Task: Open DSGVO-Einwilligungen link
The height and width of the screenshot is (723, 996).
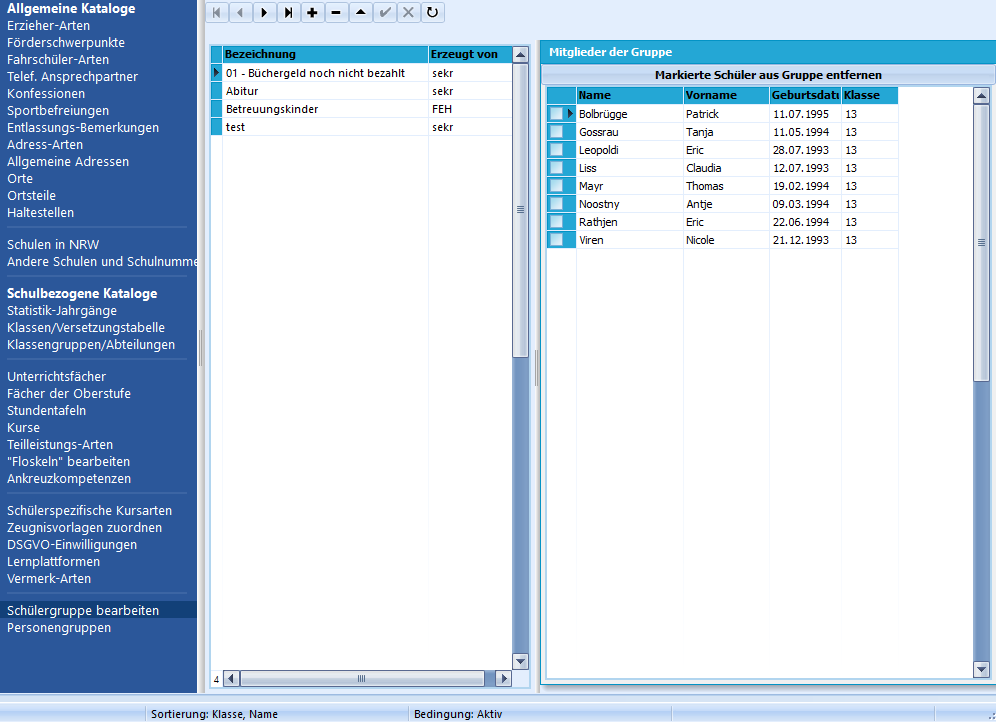Action: pos(72,544)
